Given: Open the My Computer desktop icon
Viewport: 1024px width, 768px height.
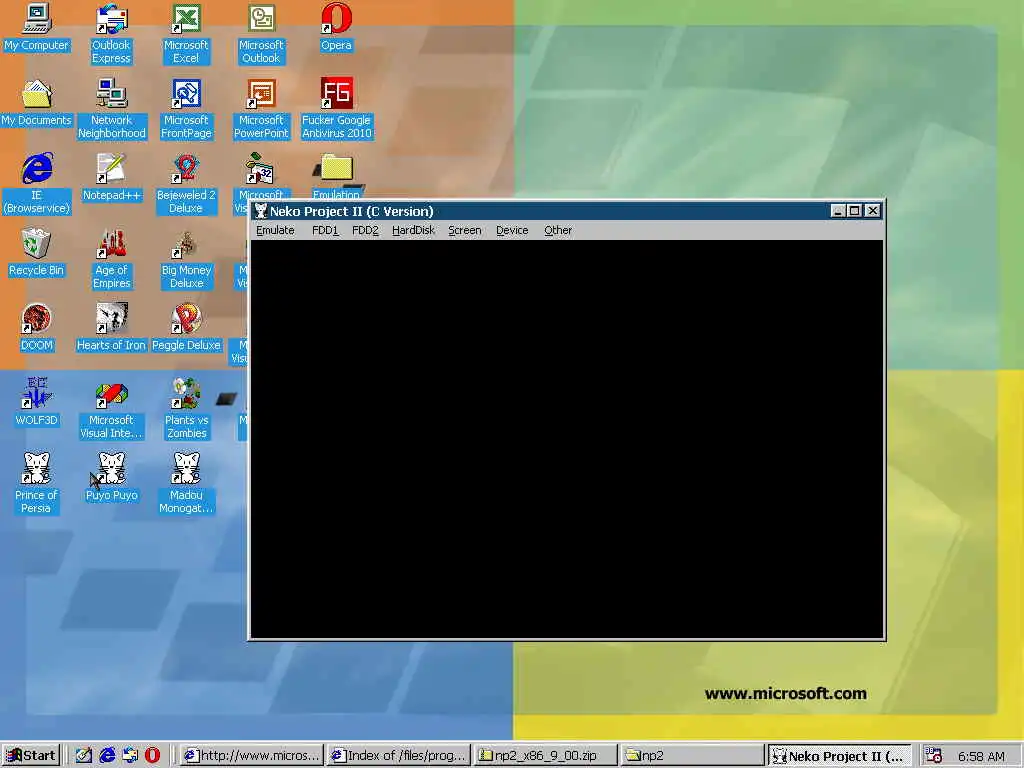Looking at the screenshot, I should 37,27.
